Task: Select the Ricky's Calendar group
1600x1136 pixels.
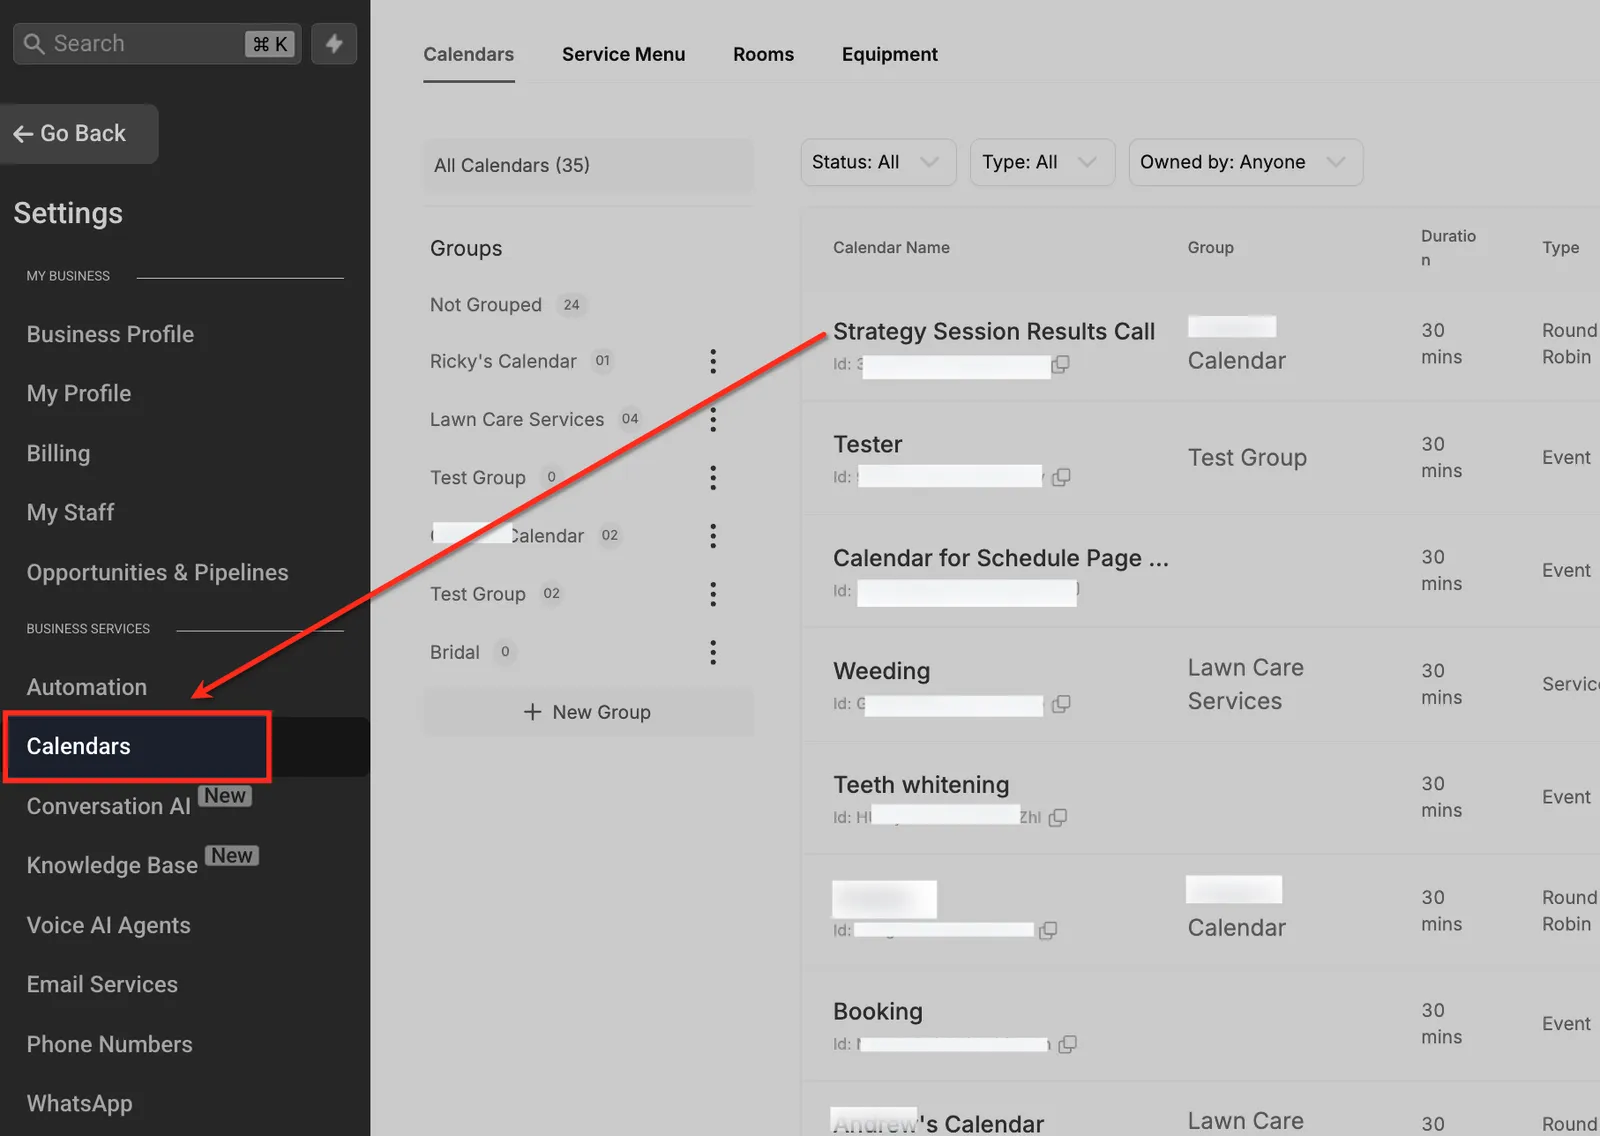Action: 503,361
